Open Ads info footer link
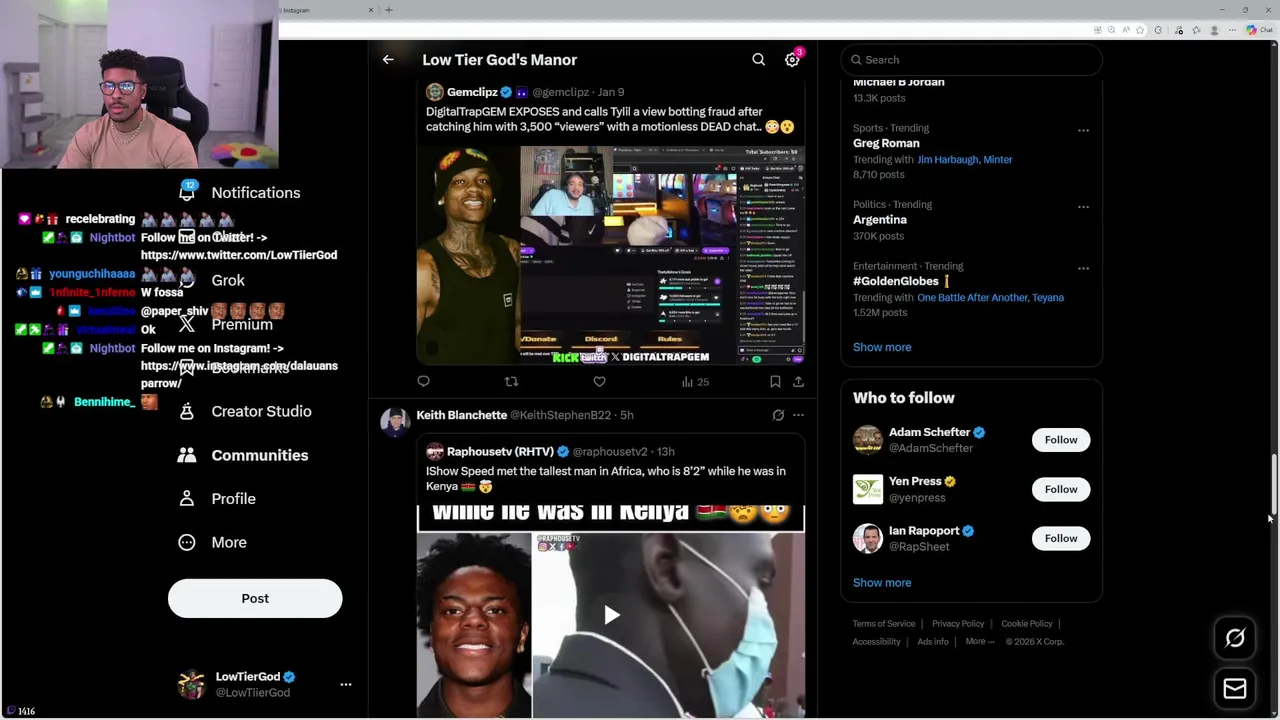Screen dimensions: 1280x720 coord(933,642)
